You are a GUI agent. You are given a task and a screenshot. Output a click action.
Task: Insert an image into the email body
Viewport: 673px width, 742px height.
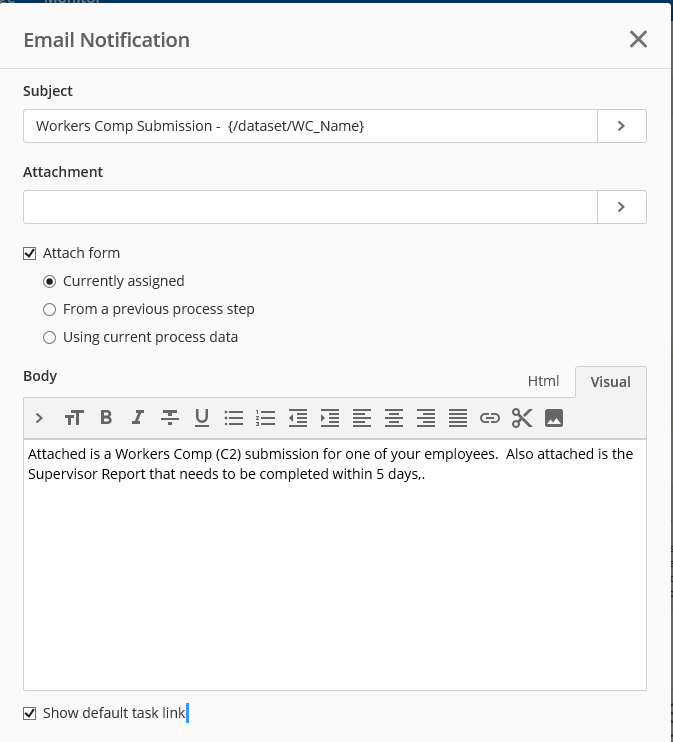[x=554, y=417]
